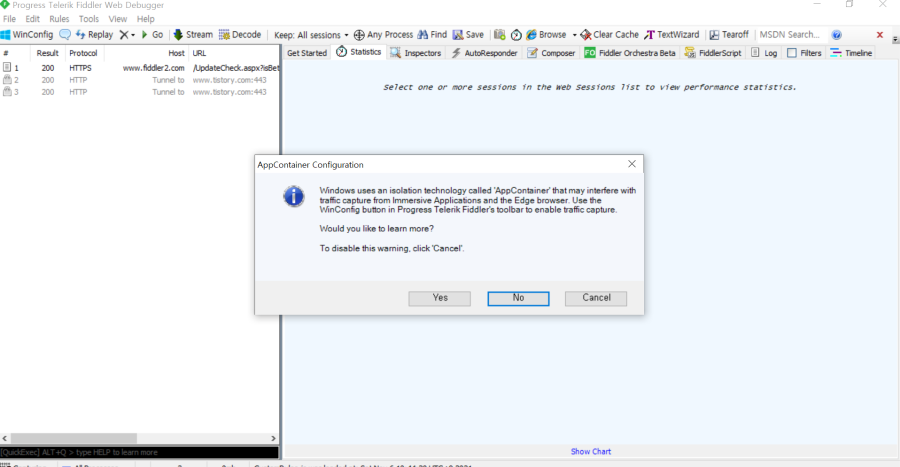This screenshot has width=900, height=467.
Task: Focus the QuickExec command box
Action: pyautogui.click(x=139, y=452)
